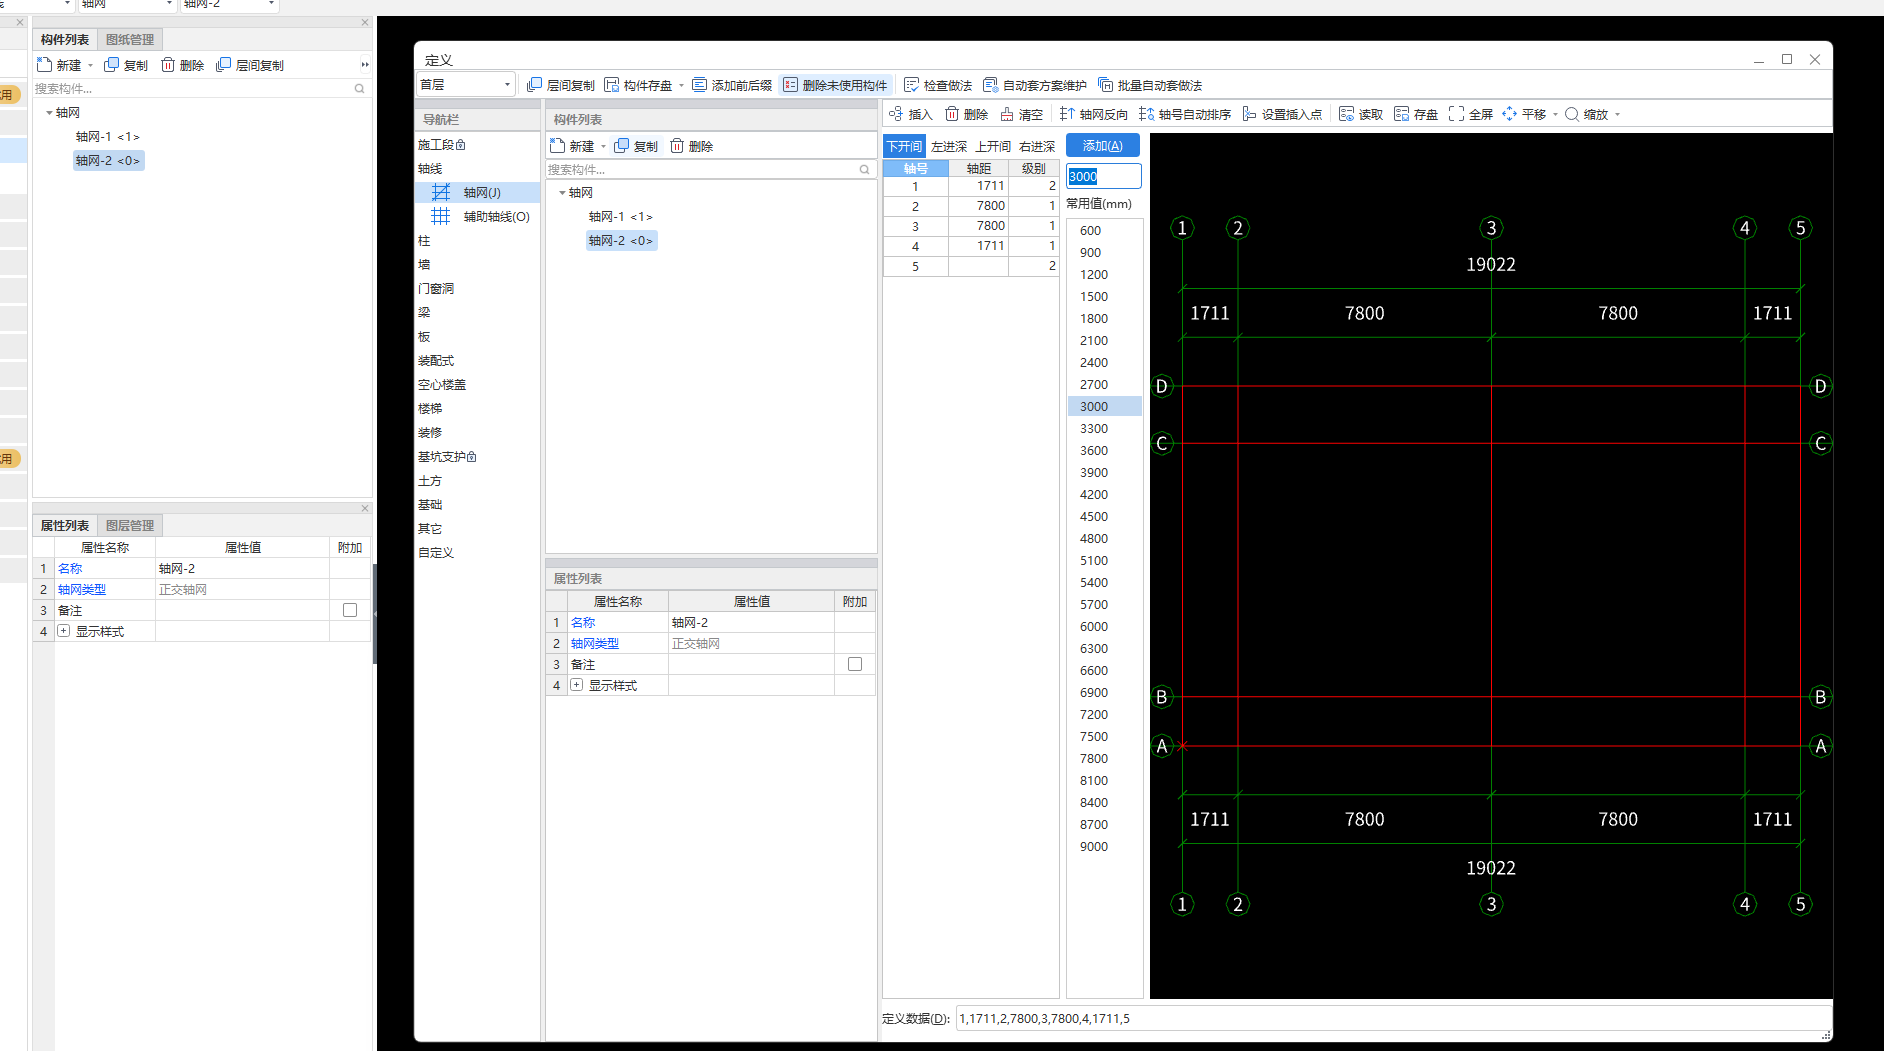This screenshot has width=1884, height=1051.
Task: Collapse 轴网 tree node in the 定义 window
Action: pyautogui.click(x=562, y=193)
